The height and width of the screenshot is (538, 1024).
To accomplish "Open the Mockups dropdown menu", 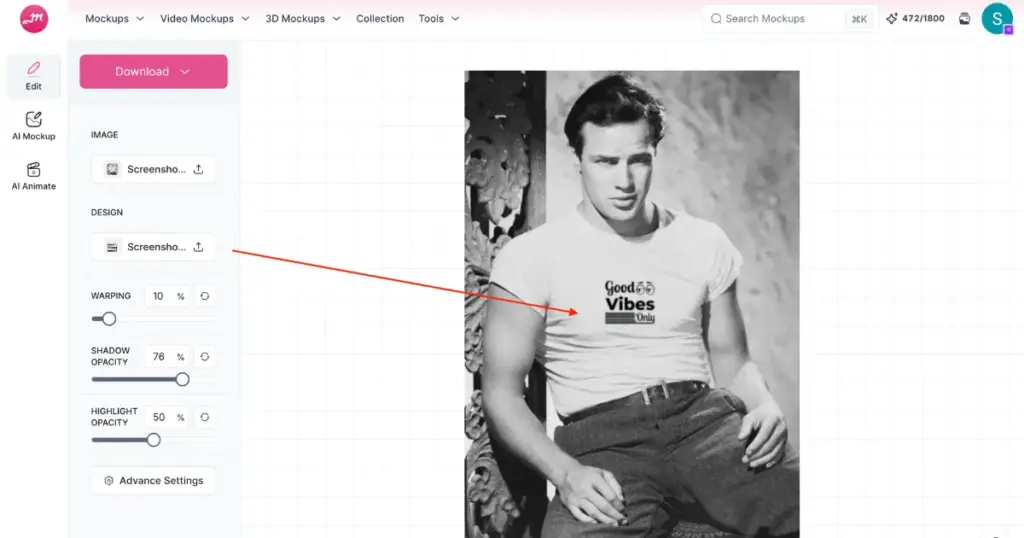I will pyautogui.click(x=114, y=18).
